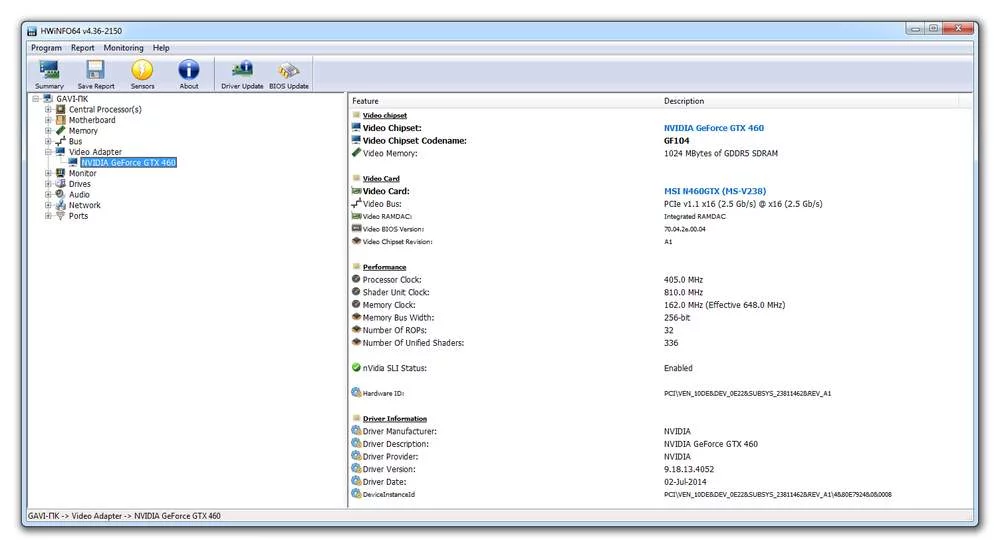Viewport: 1000px width, 548px height.
Task: Open the Sensors monitoring icon
Action: [142, 71]
